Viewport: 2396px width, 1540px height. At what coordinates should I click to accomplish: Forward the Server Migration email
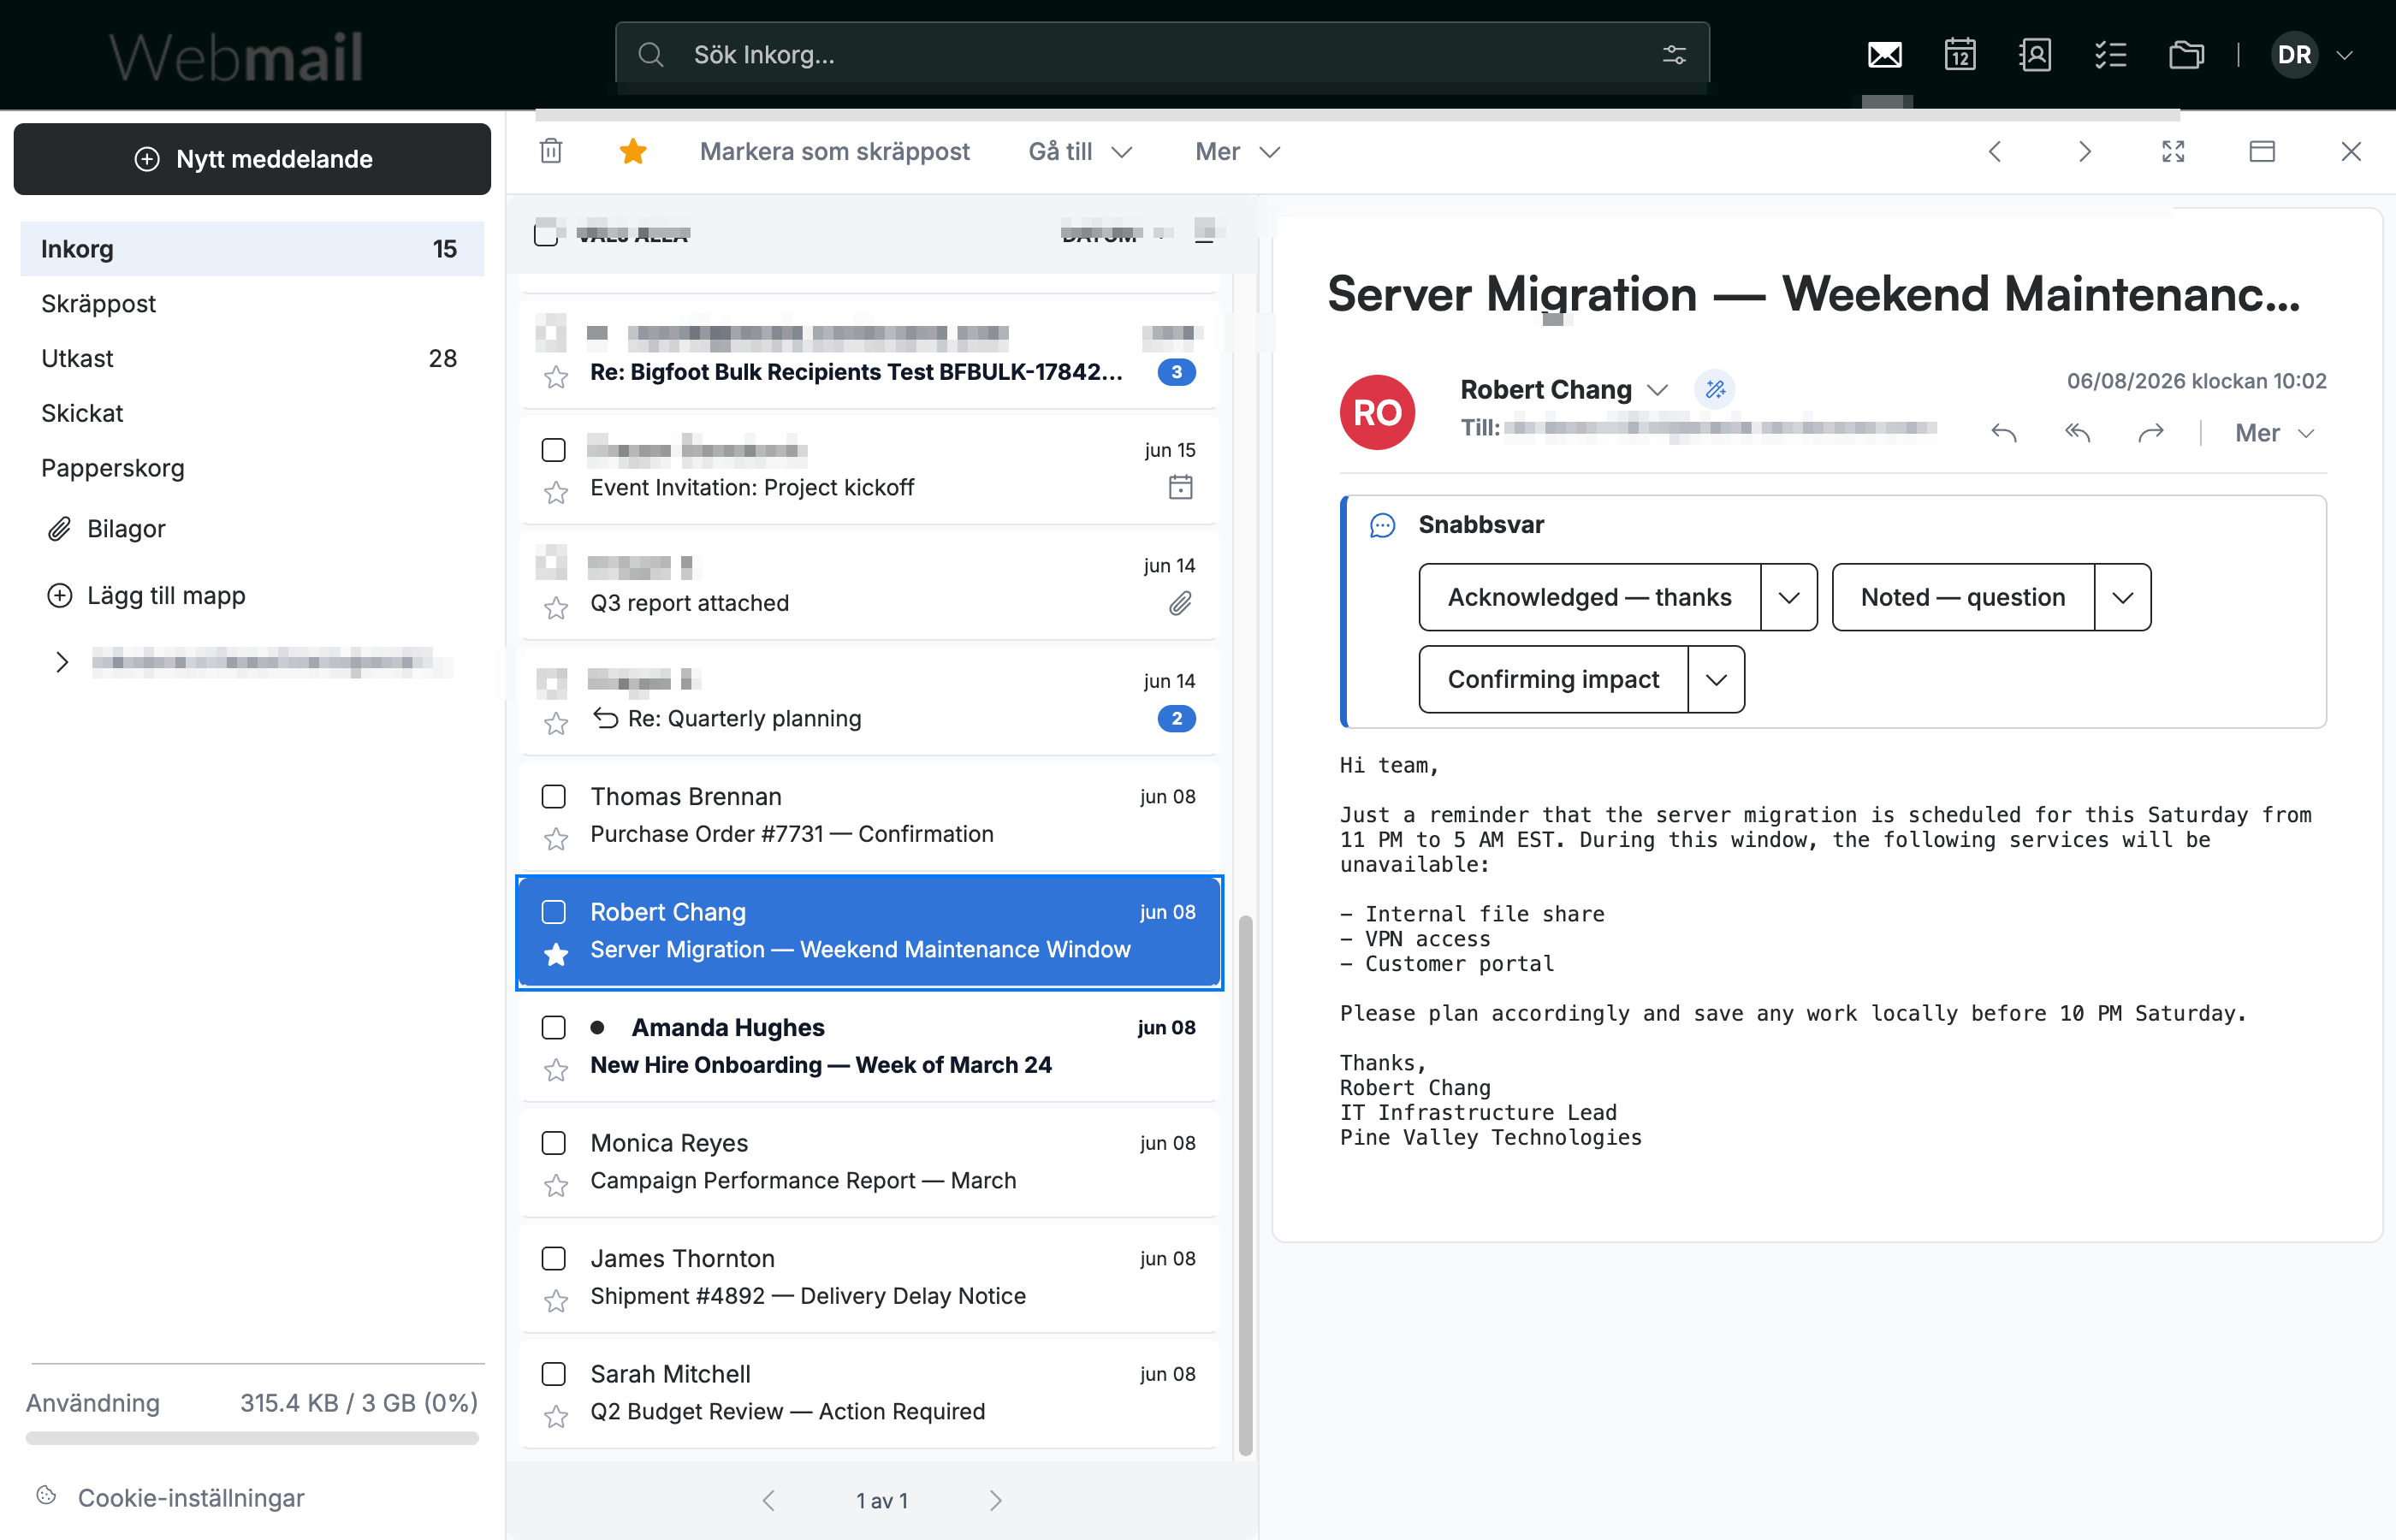[x=2150, y=432]
